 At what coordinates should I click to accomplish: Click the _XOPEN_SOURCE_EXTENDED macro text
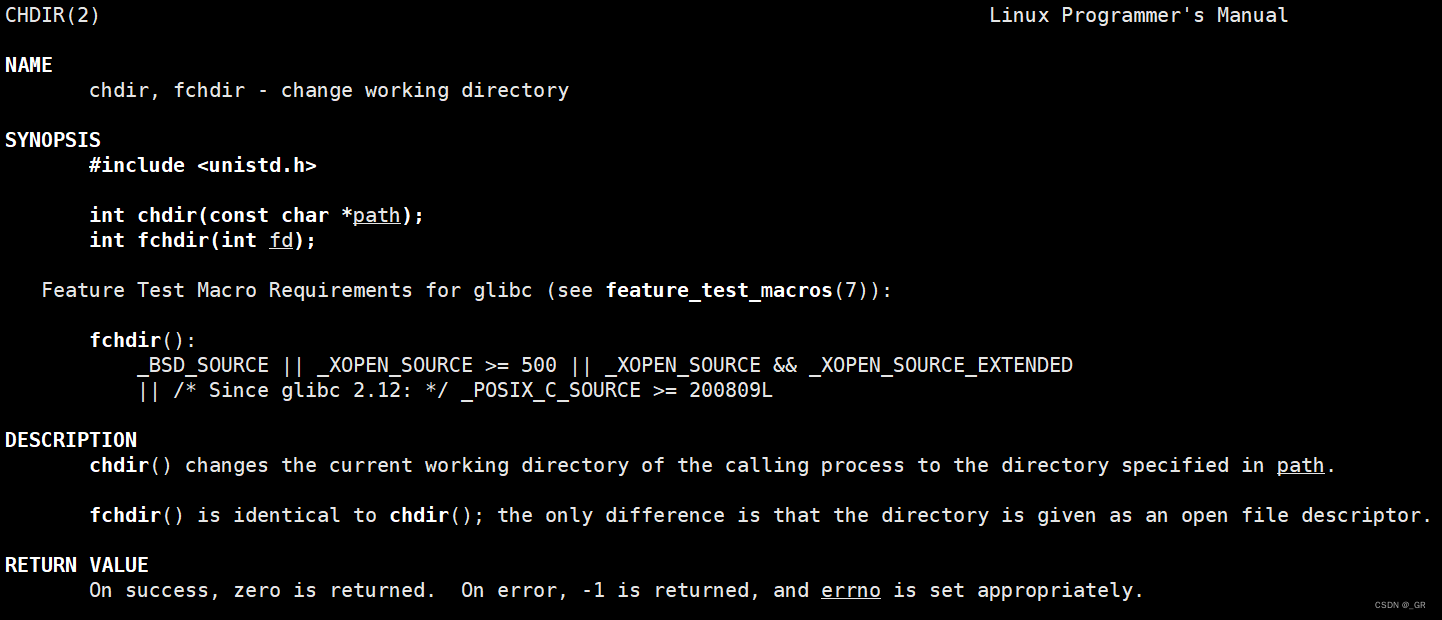tap(940, 365)
